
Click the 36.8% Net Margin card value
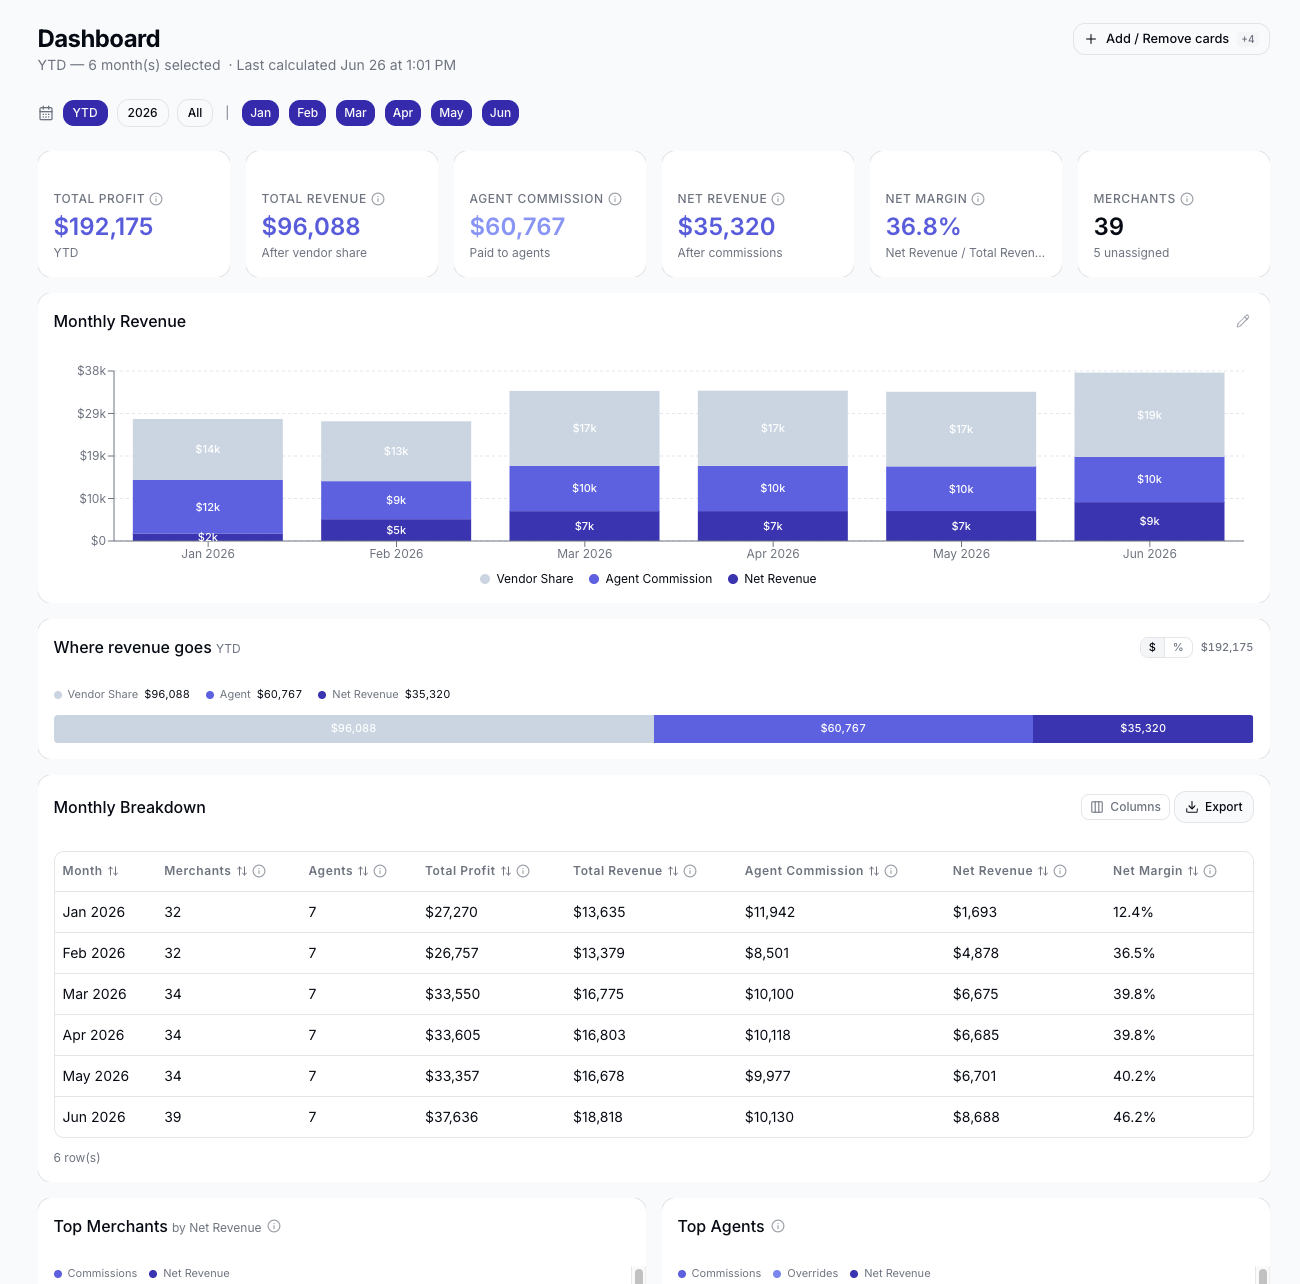923,227
